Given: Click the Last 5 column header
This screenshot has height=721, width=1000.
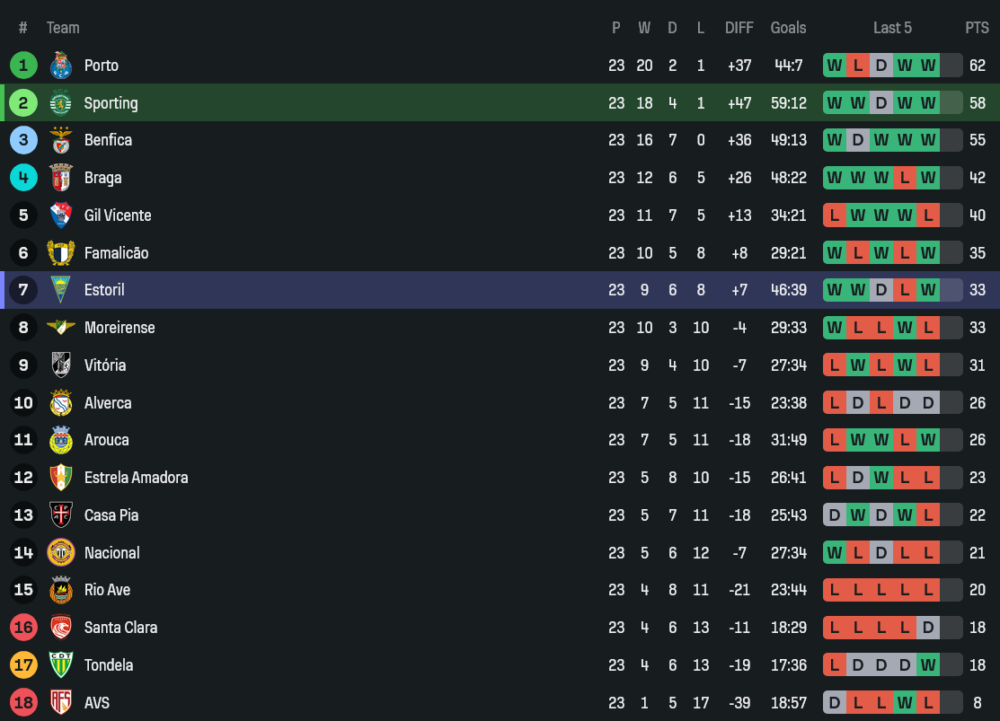Looking at the screenshot, I should (892, 28).
